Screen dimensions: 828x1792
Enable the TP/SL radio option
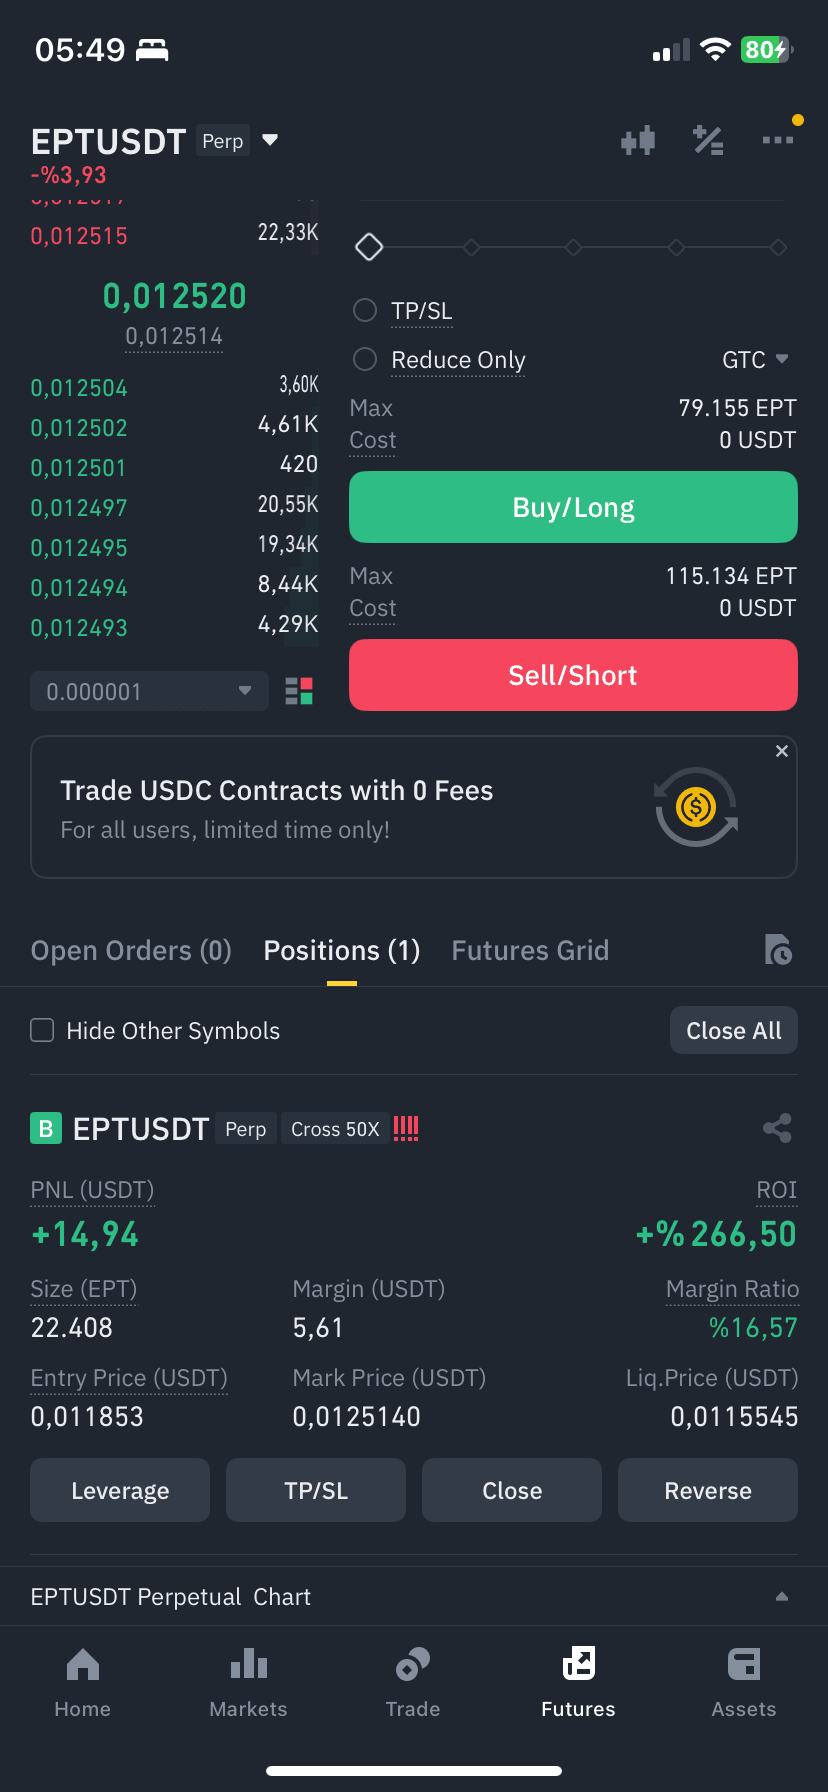tap(365, 310)
